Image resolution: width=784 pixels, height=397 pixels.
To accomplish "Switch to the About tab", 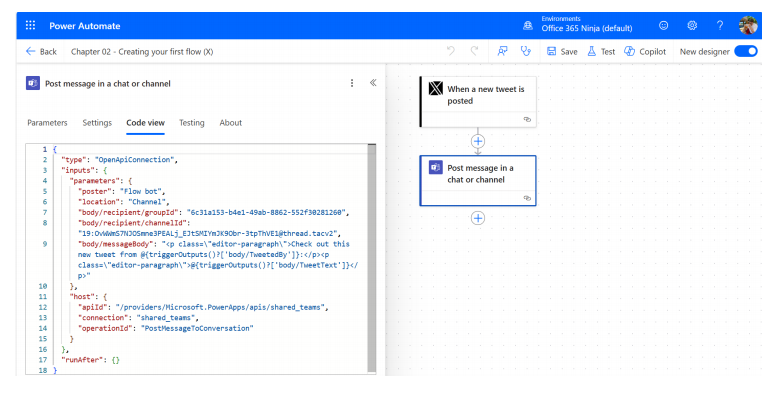I will [230, 122].
